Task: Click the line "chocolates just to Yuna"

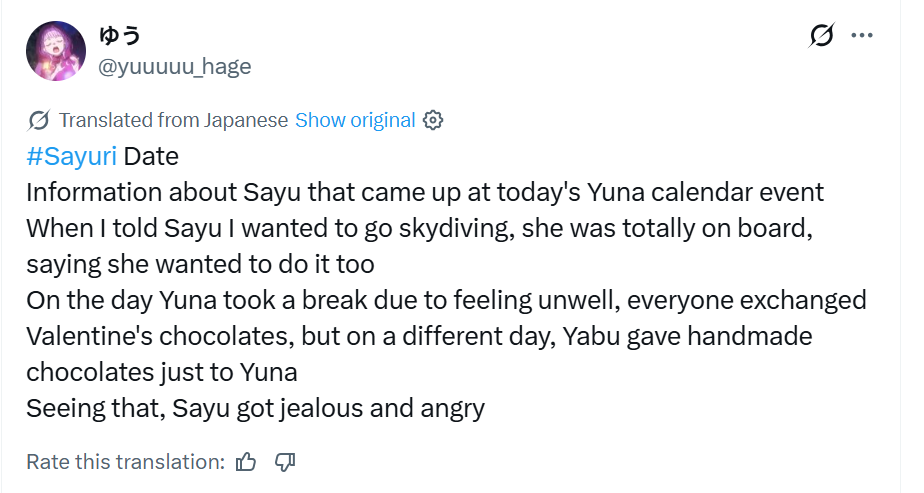Action: 162,372
